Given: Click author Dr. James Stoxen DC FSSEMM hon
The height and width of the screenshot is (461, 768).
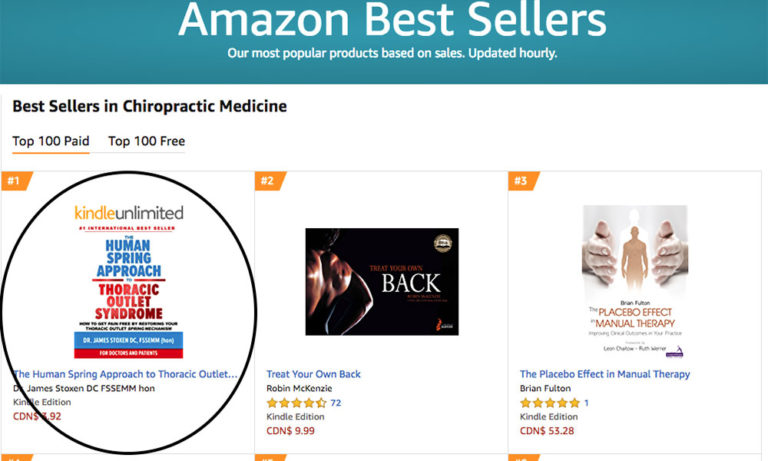Looking at the screenshot, I should [x=84, y=388].
